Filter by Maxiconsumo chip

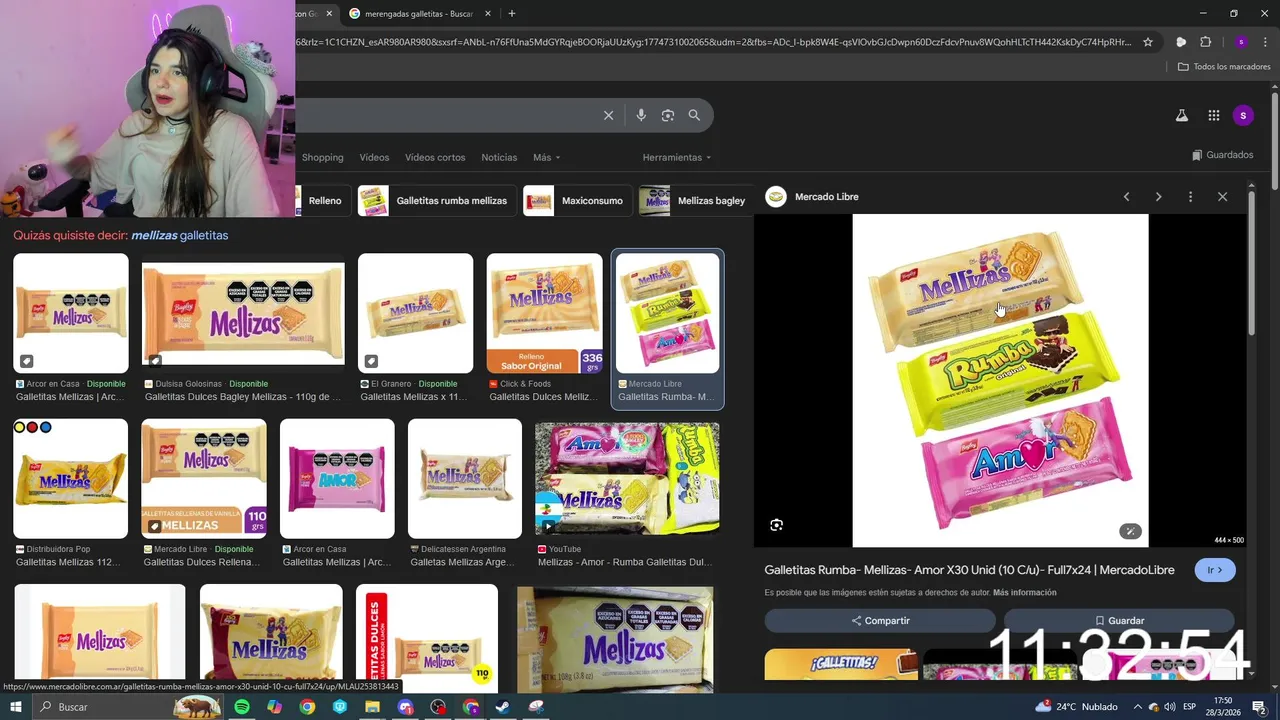point(578,200)
